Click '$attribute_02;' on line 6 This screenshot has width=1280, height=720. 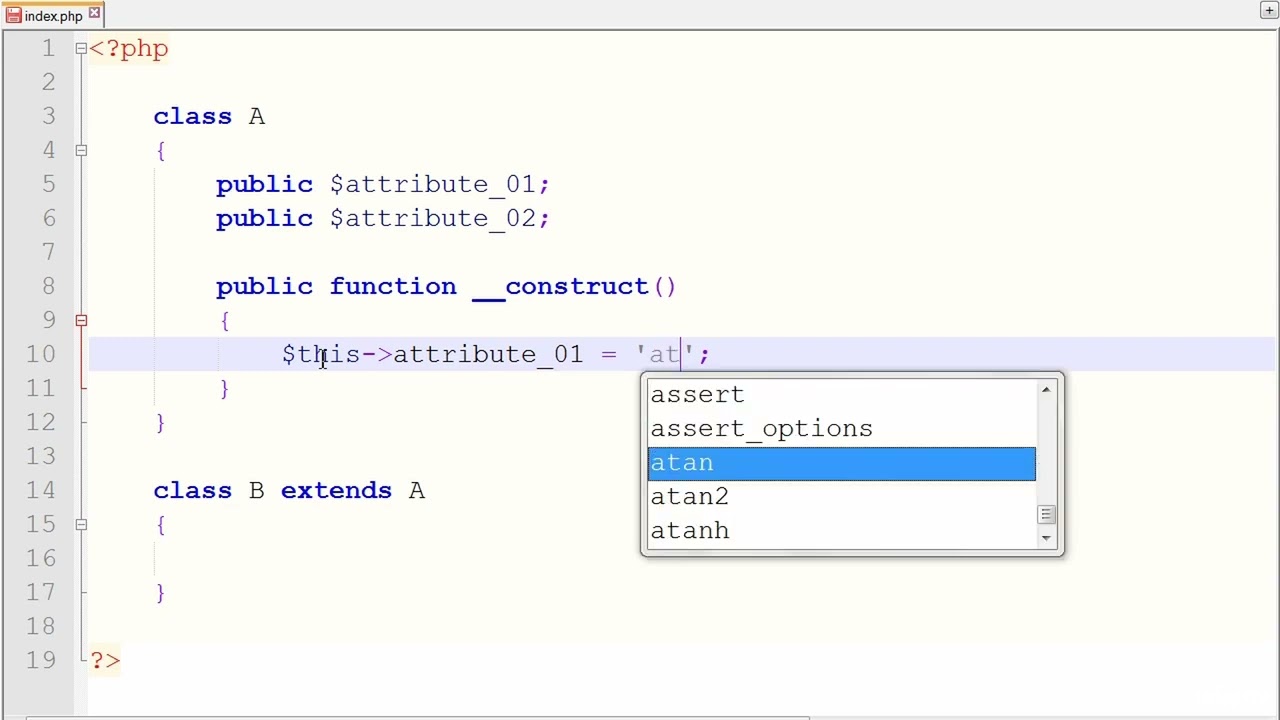pos(439,219)
